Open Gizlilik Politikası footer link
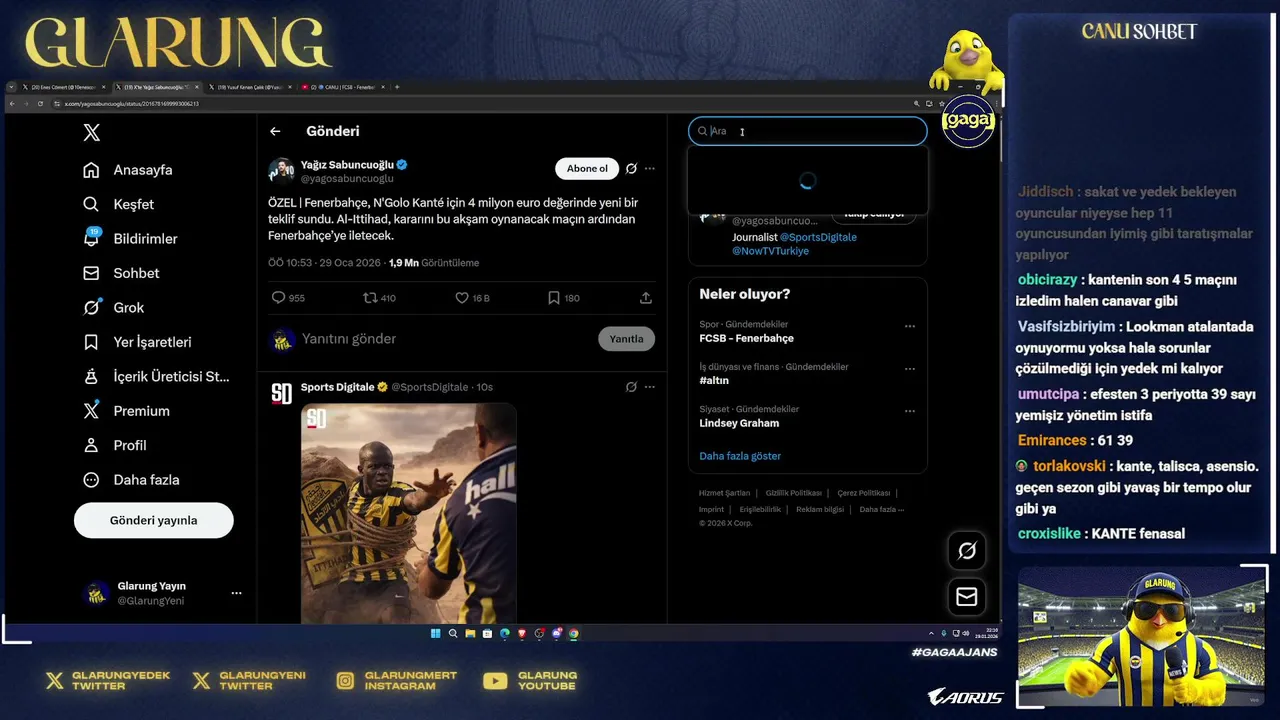This screenshot has width=1280, height=720. (794, 493)
